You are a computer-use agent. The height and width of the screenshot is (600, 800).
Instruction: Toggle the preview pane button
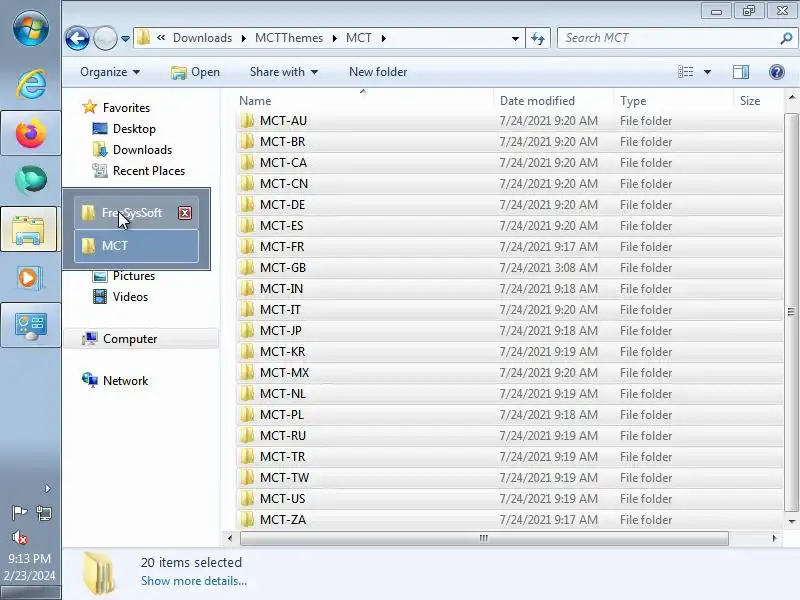click(741, 72)
